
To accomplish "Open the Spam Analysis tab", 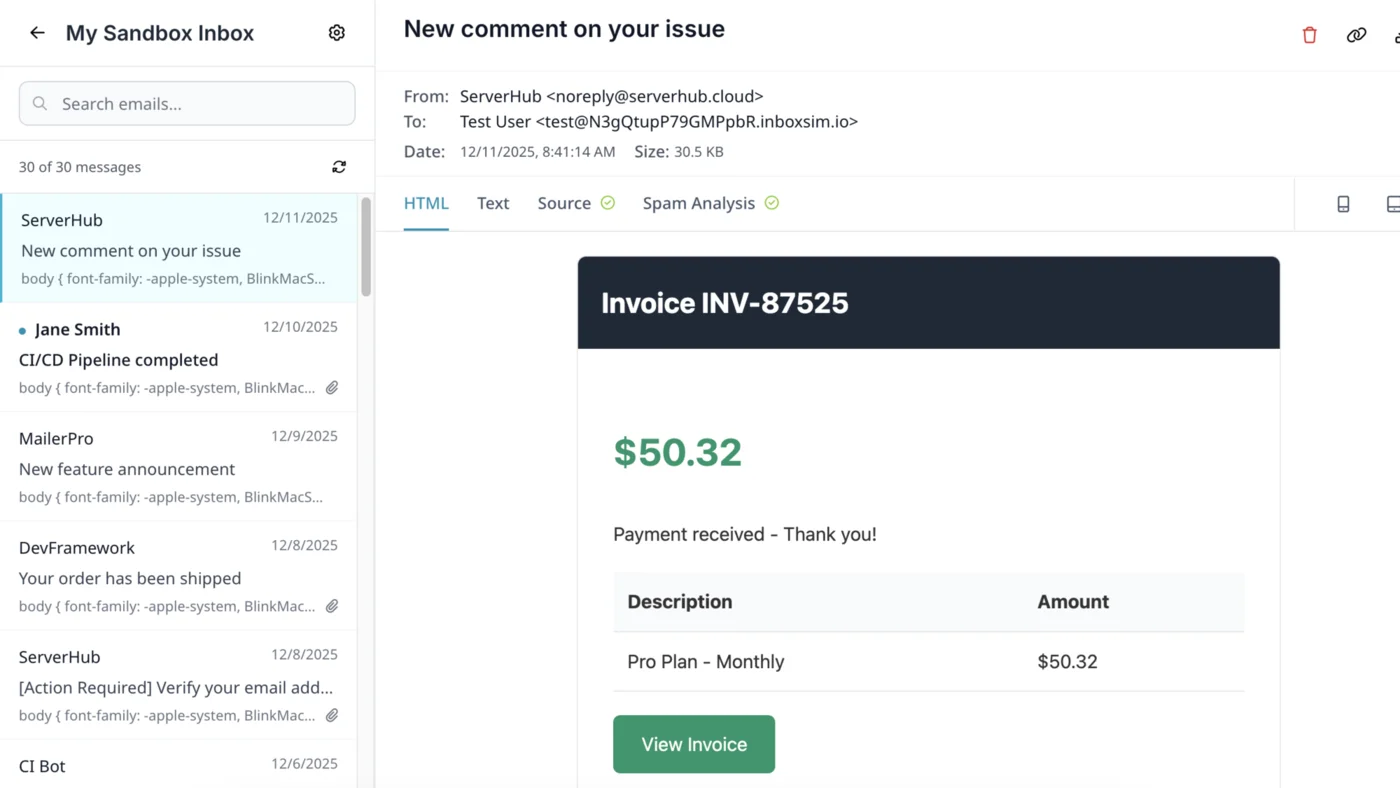I will [698, 203].
